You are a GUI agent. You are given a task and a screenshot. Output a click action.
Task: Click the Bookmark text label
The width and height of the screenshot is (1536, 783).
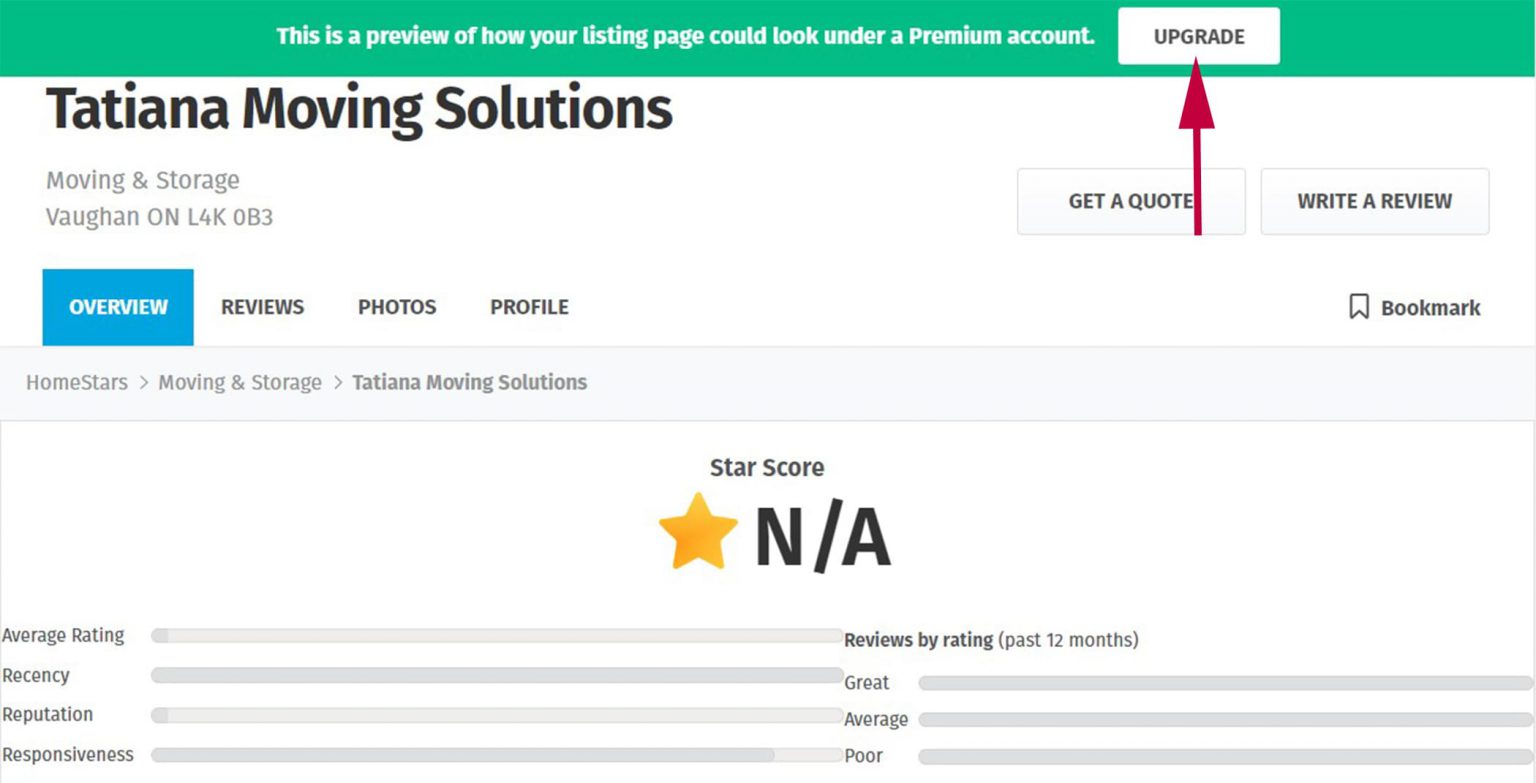[x=1430, y=308]
